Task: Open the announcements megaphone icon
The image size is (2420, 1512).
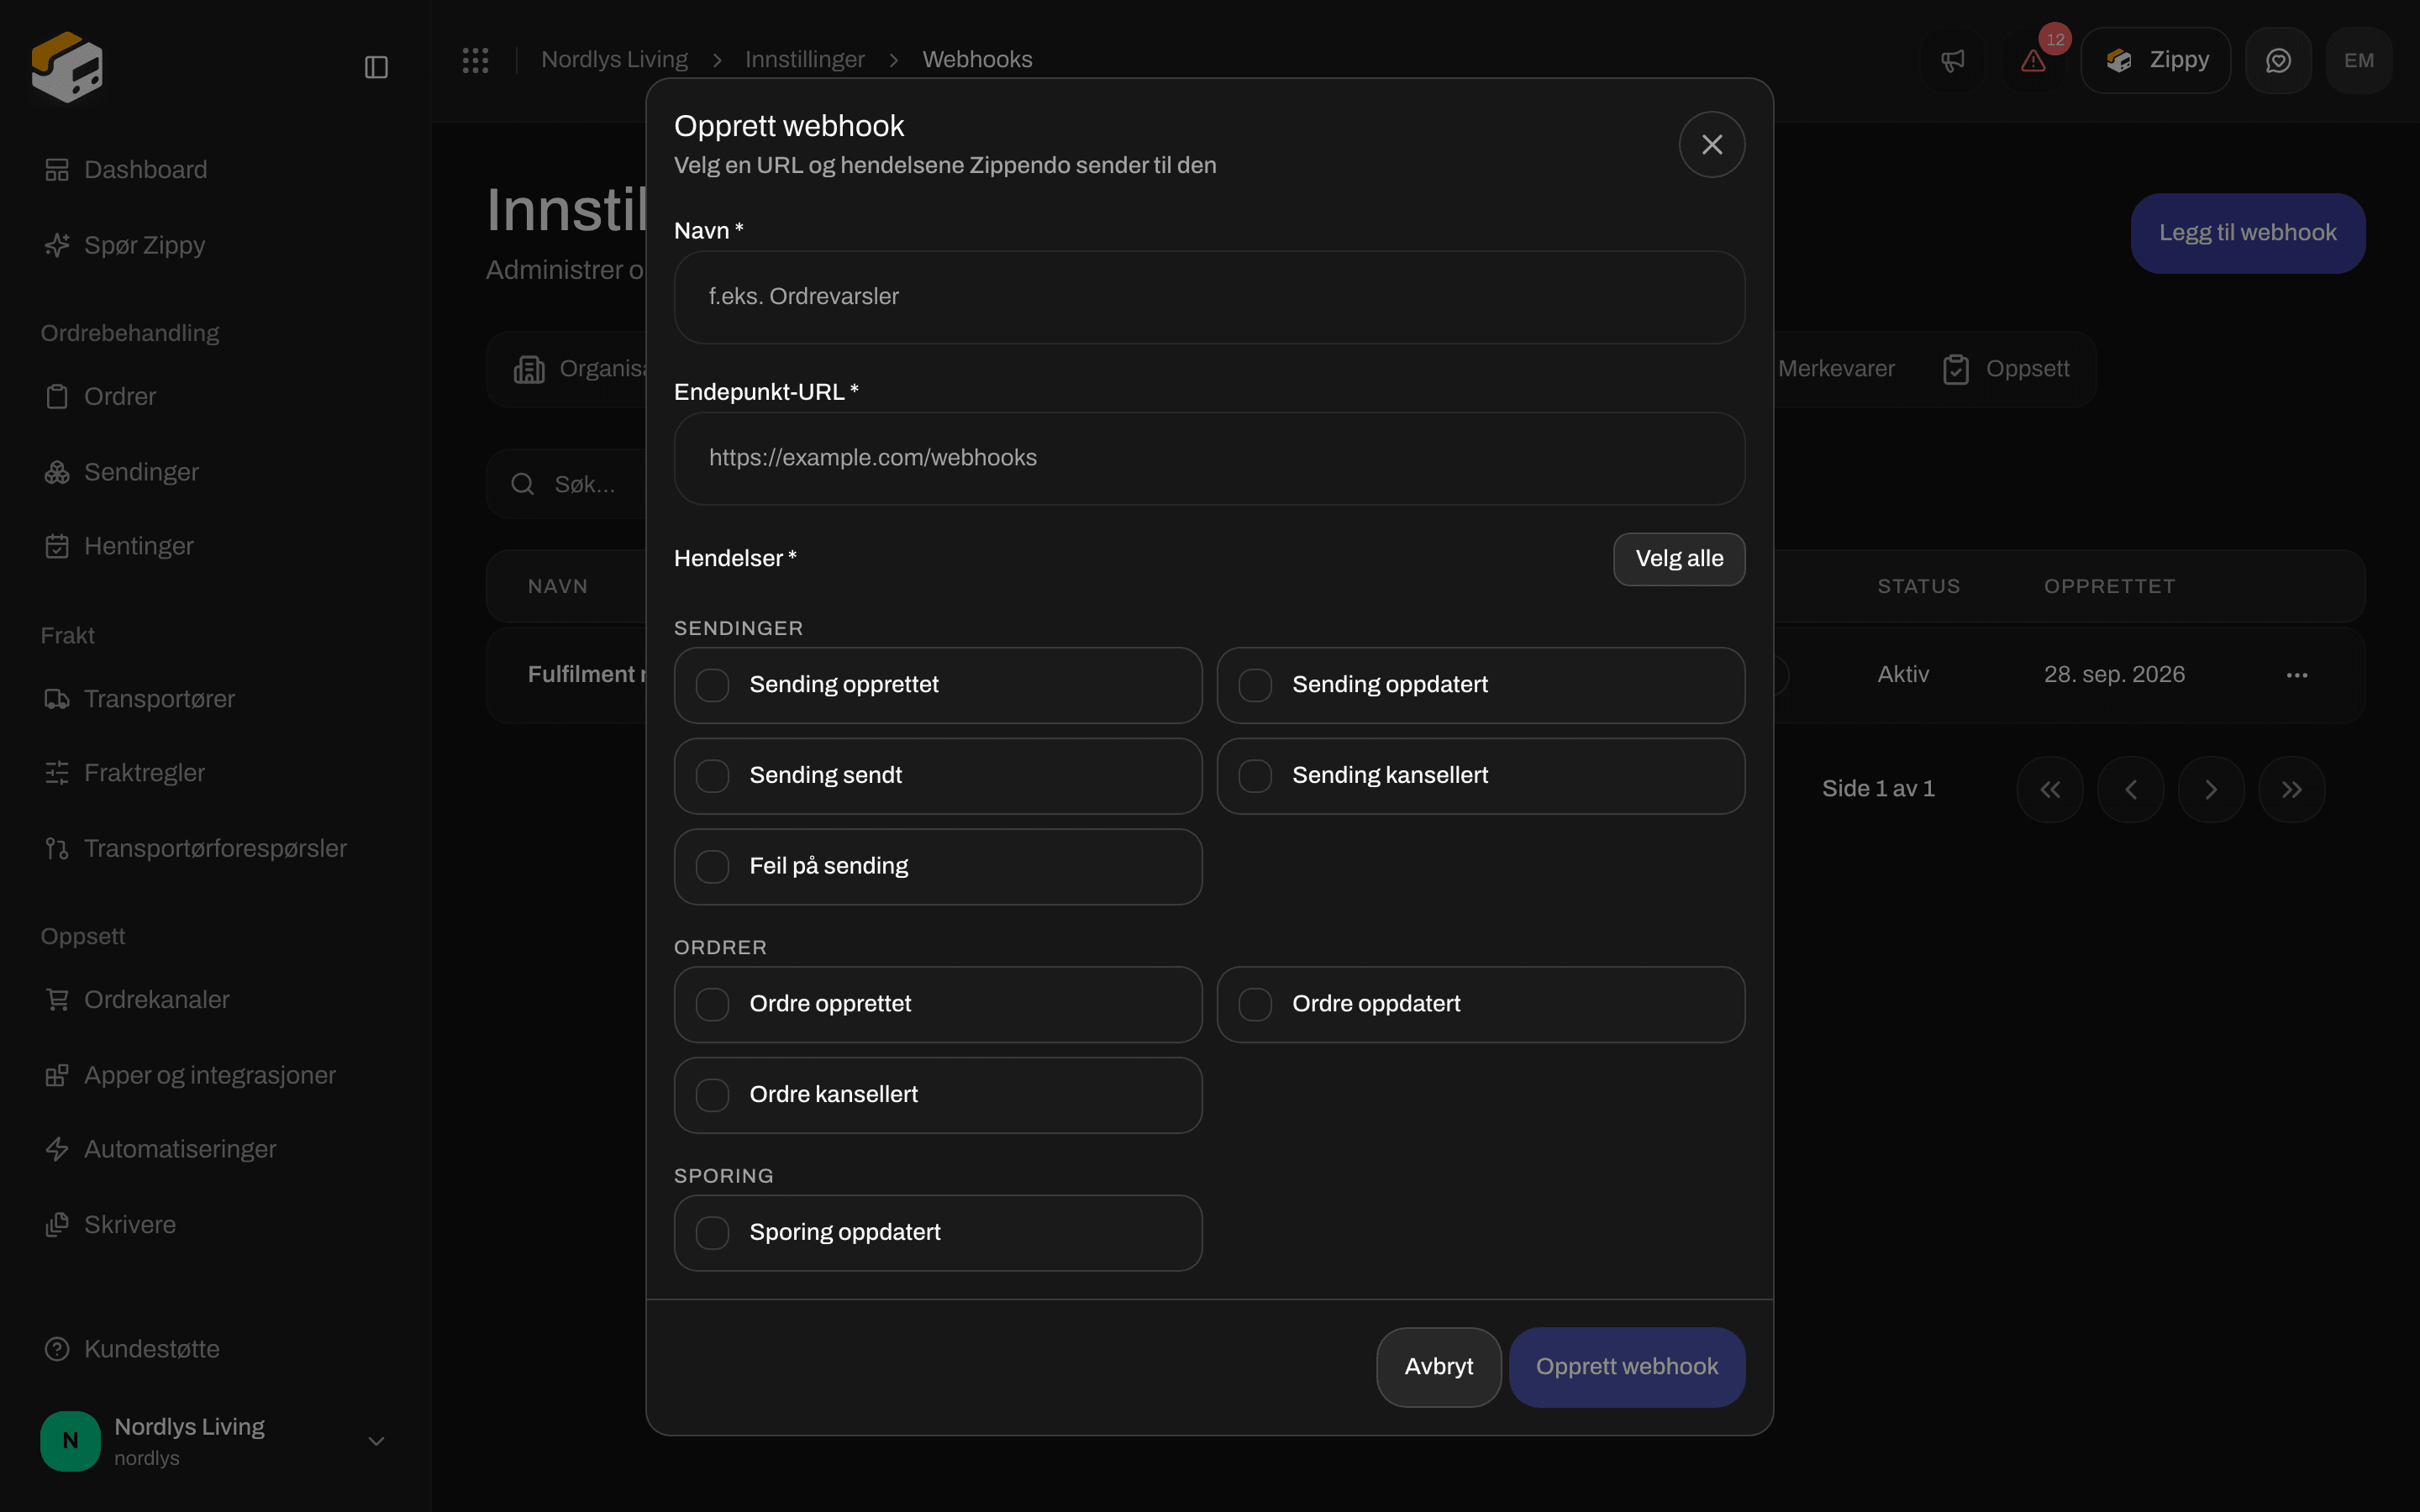Action: coord(1952,60)
